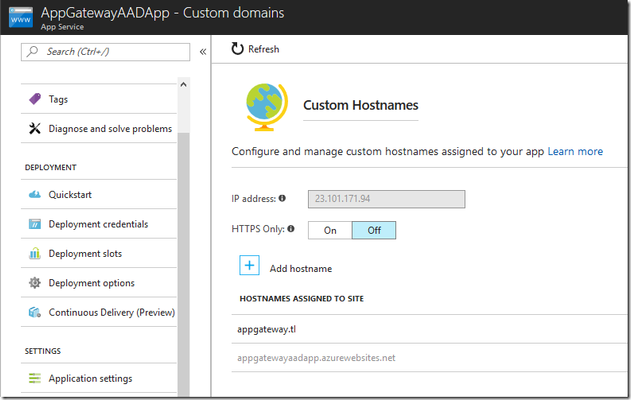The height and width of the screenshot is (400, 631).
Task: Select Deployment credentials in the sidebar
Action: coord(99,224)
